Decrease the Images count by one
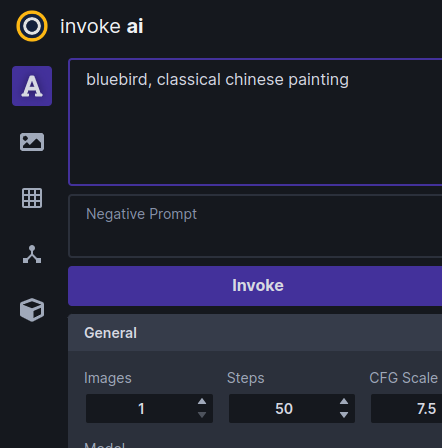This screenshot has height=448, width=442. [x=202, y=415]
